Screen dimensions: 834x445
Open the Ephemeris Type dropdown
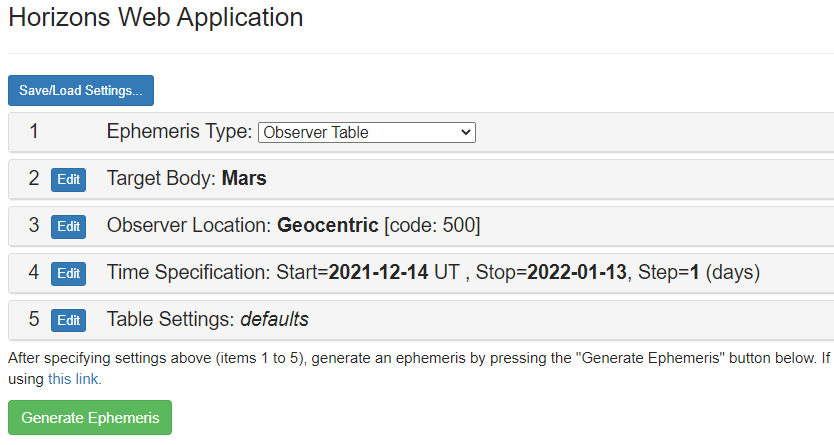point(366,132)
